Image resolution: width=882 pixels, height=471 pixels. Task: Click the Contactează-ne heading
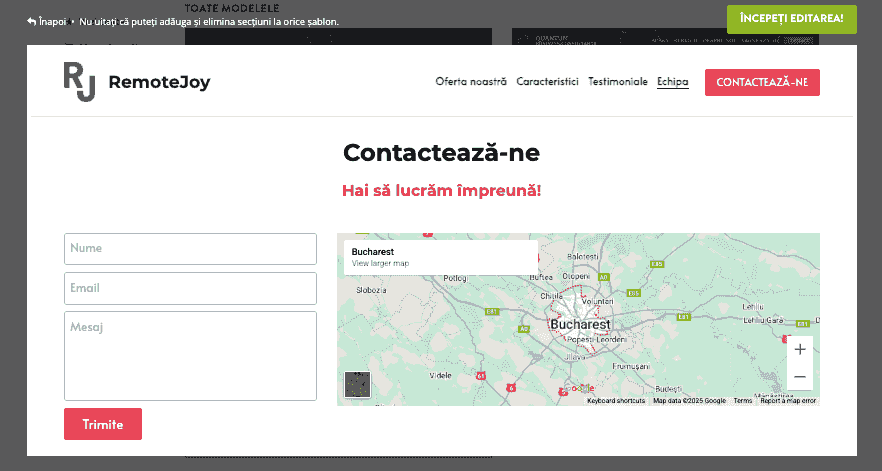[x=442, y=152]
